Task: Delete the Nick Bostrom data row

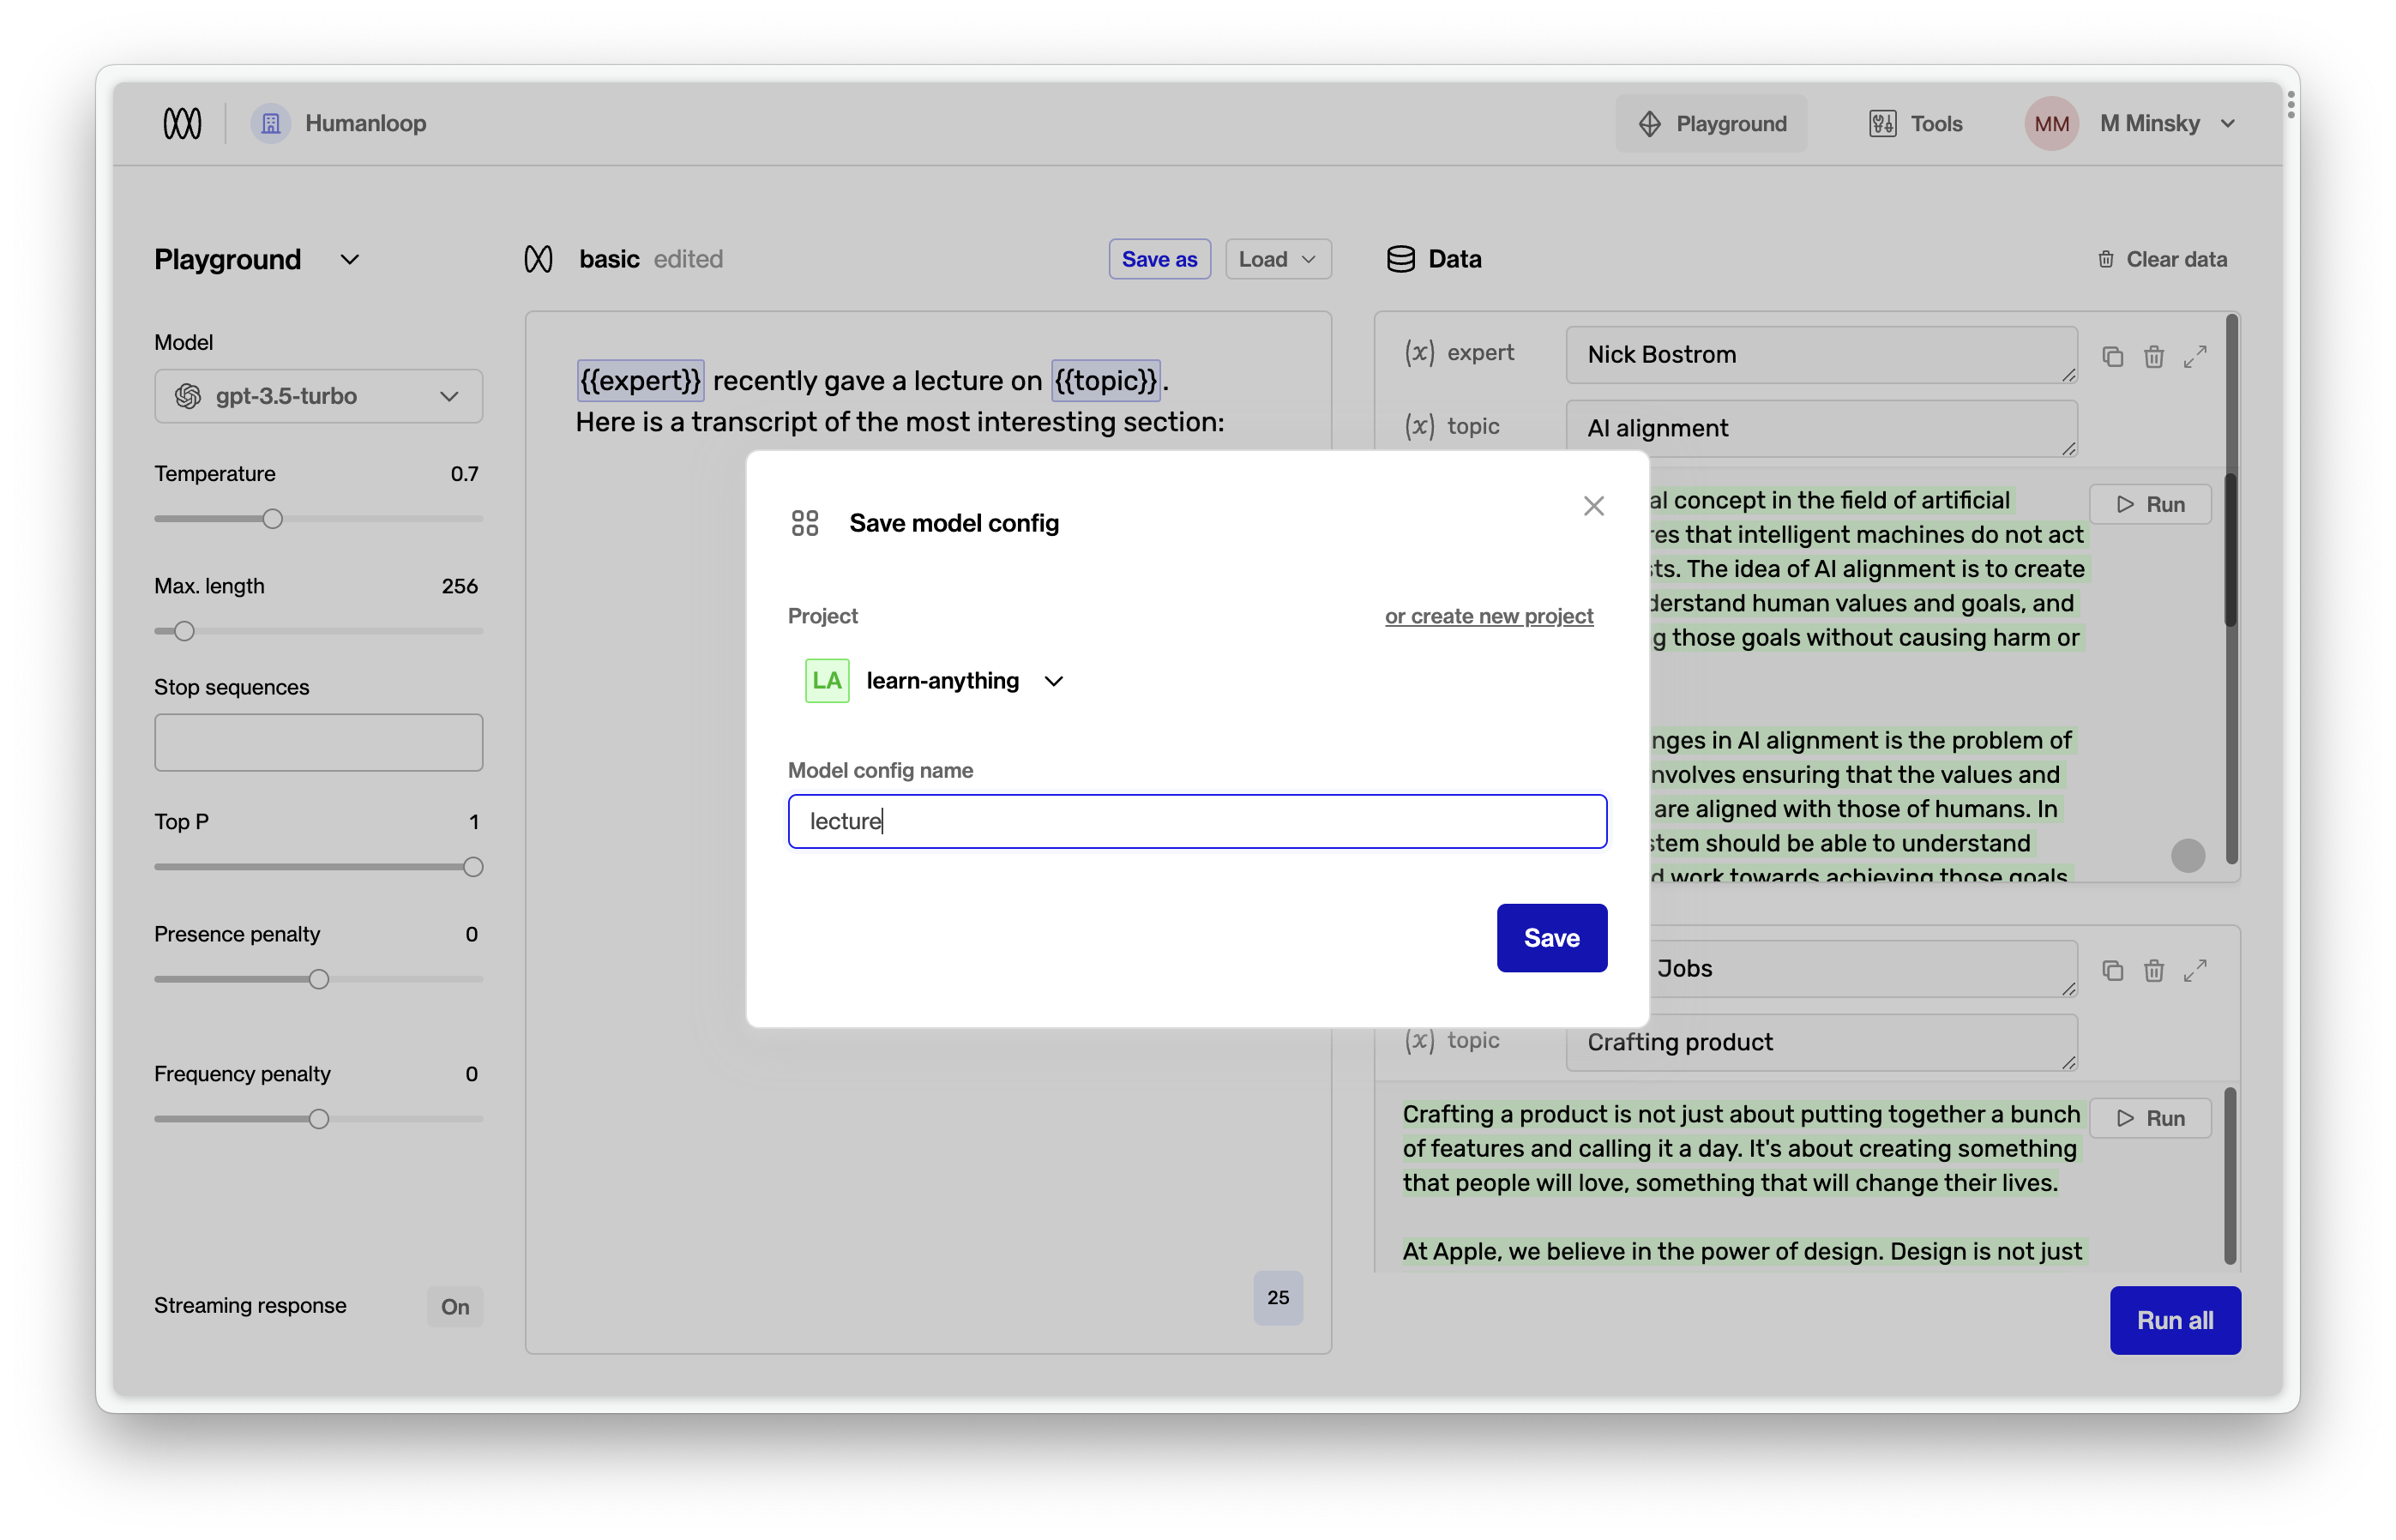Action: coord(2153,357)
